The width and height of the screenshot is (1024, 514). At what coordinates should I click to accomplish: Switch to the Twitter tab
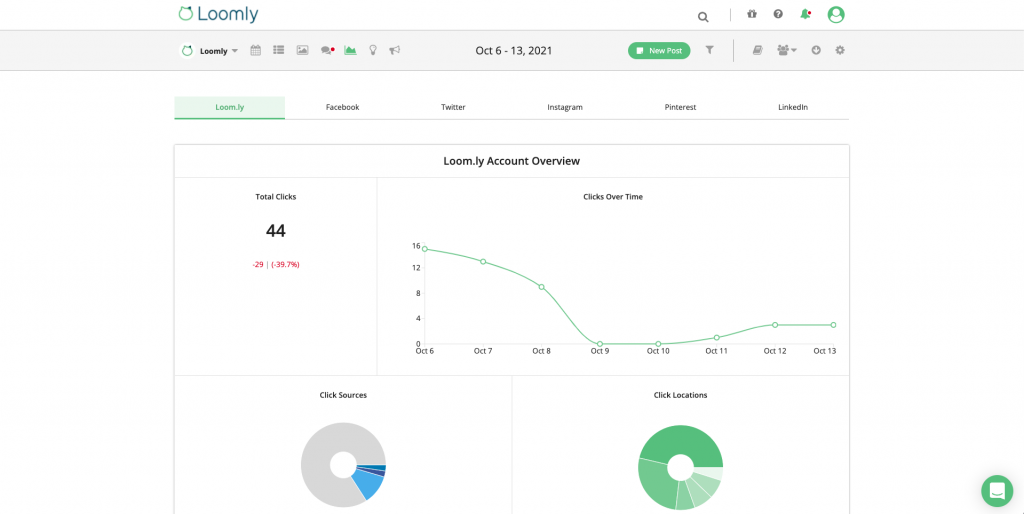tap(453, 108)
